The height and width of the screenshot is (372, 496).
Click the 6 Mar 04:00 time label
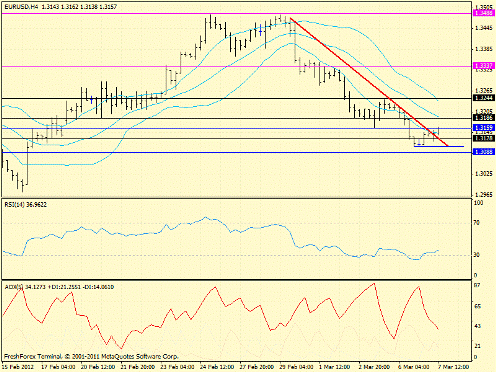pyautogui.click(x=414, y=367)
